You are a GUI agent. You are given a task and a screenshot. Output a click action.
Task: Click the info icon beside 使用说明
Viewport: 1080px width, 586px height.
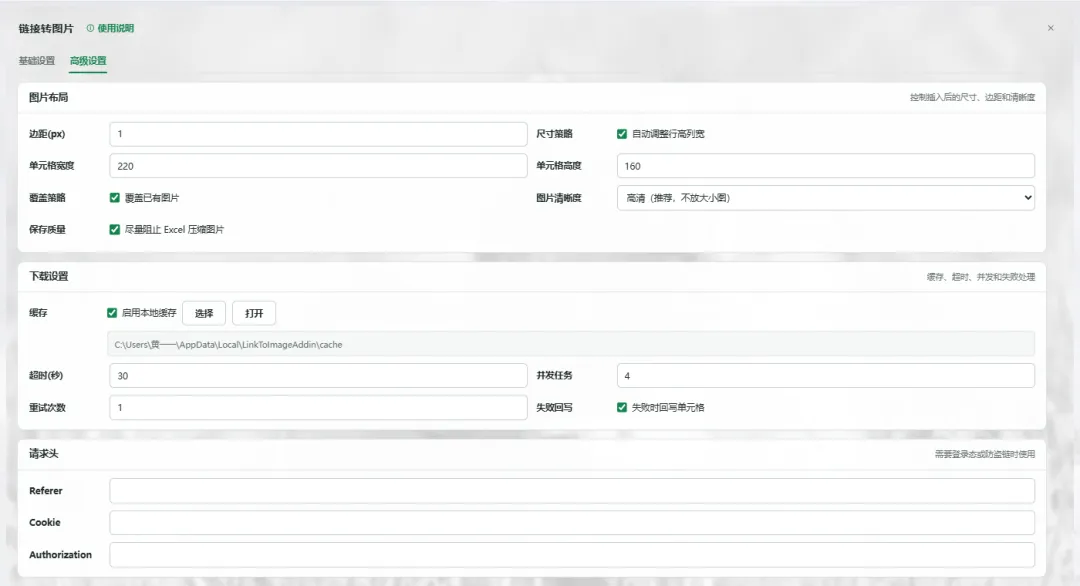(90, 28)
